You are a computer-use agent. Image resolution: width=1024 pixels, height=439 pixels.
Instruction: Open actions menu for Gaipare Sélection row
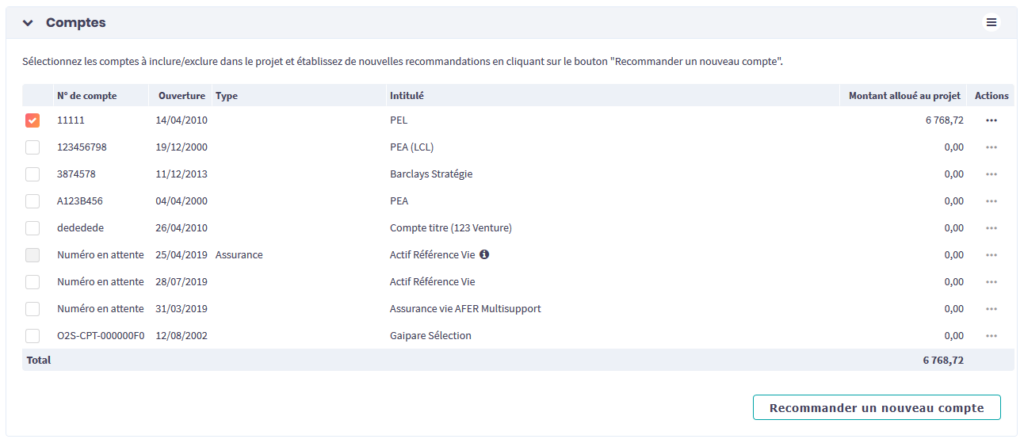(x=991, y=336)
